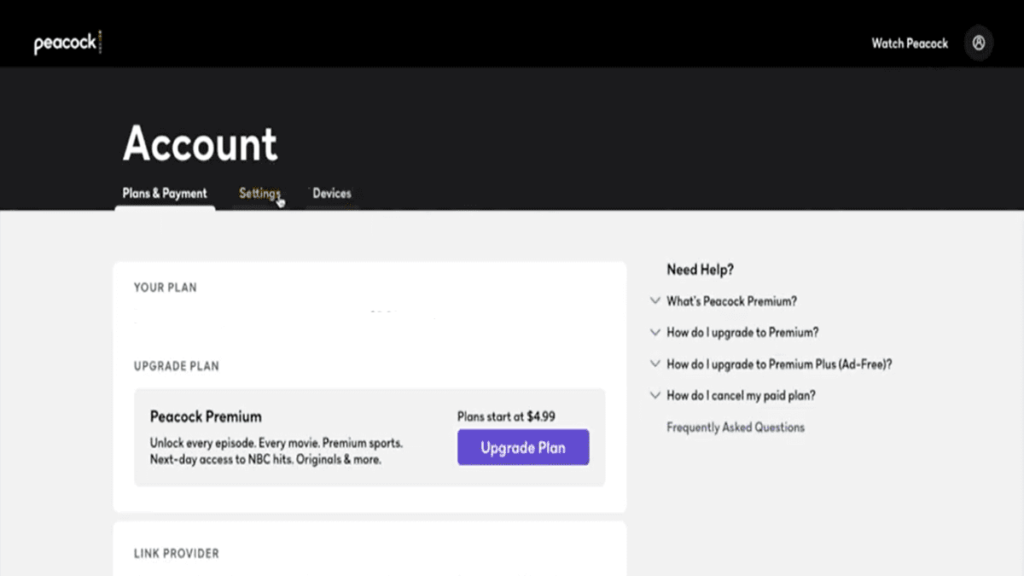Click "How do I upgrade to Premium?" text

tap(742, 332)
